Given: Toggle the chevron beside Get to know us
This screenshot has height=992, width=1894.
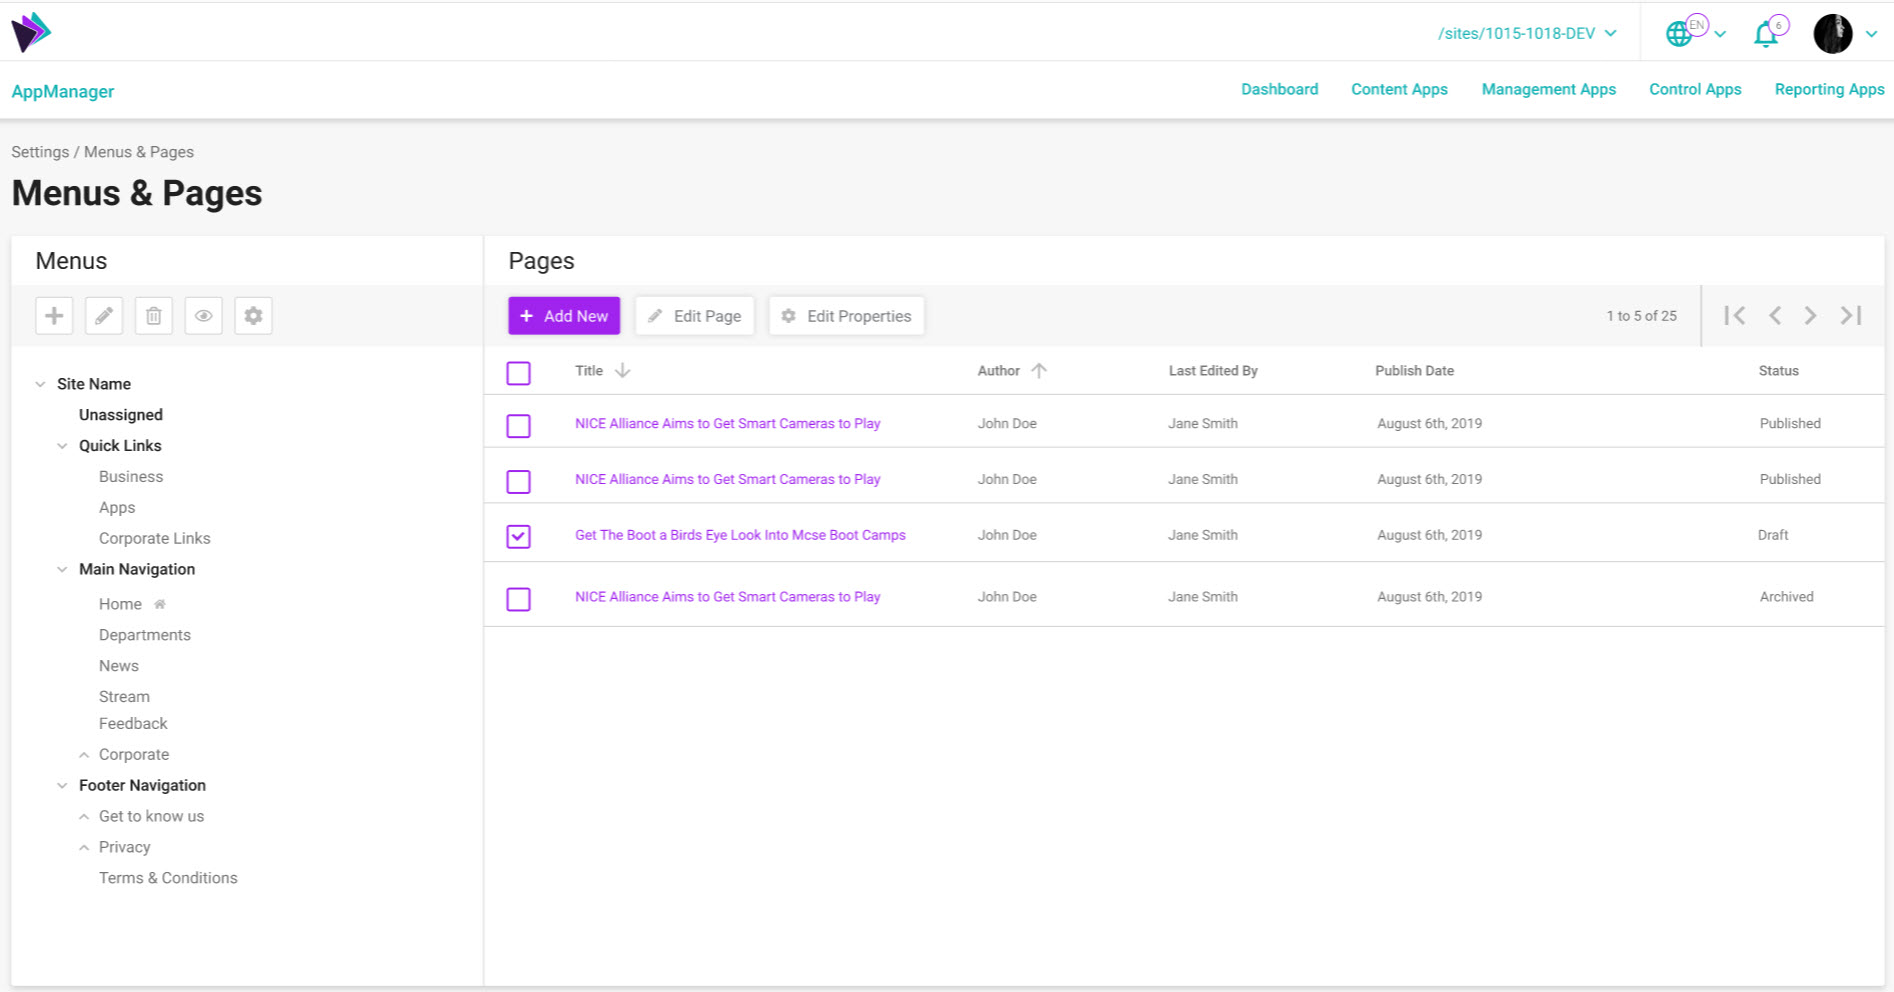Looking at the screenshot, I should [84, 817].
